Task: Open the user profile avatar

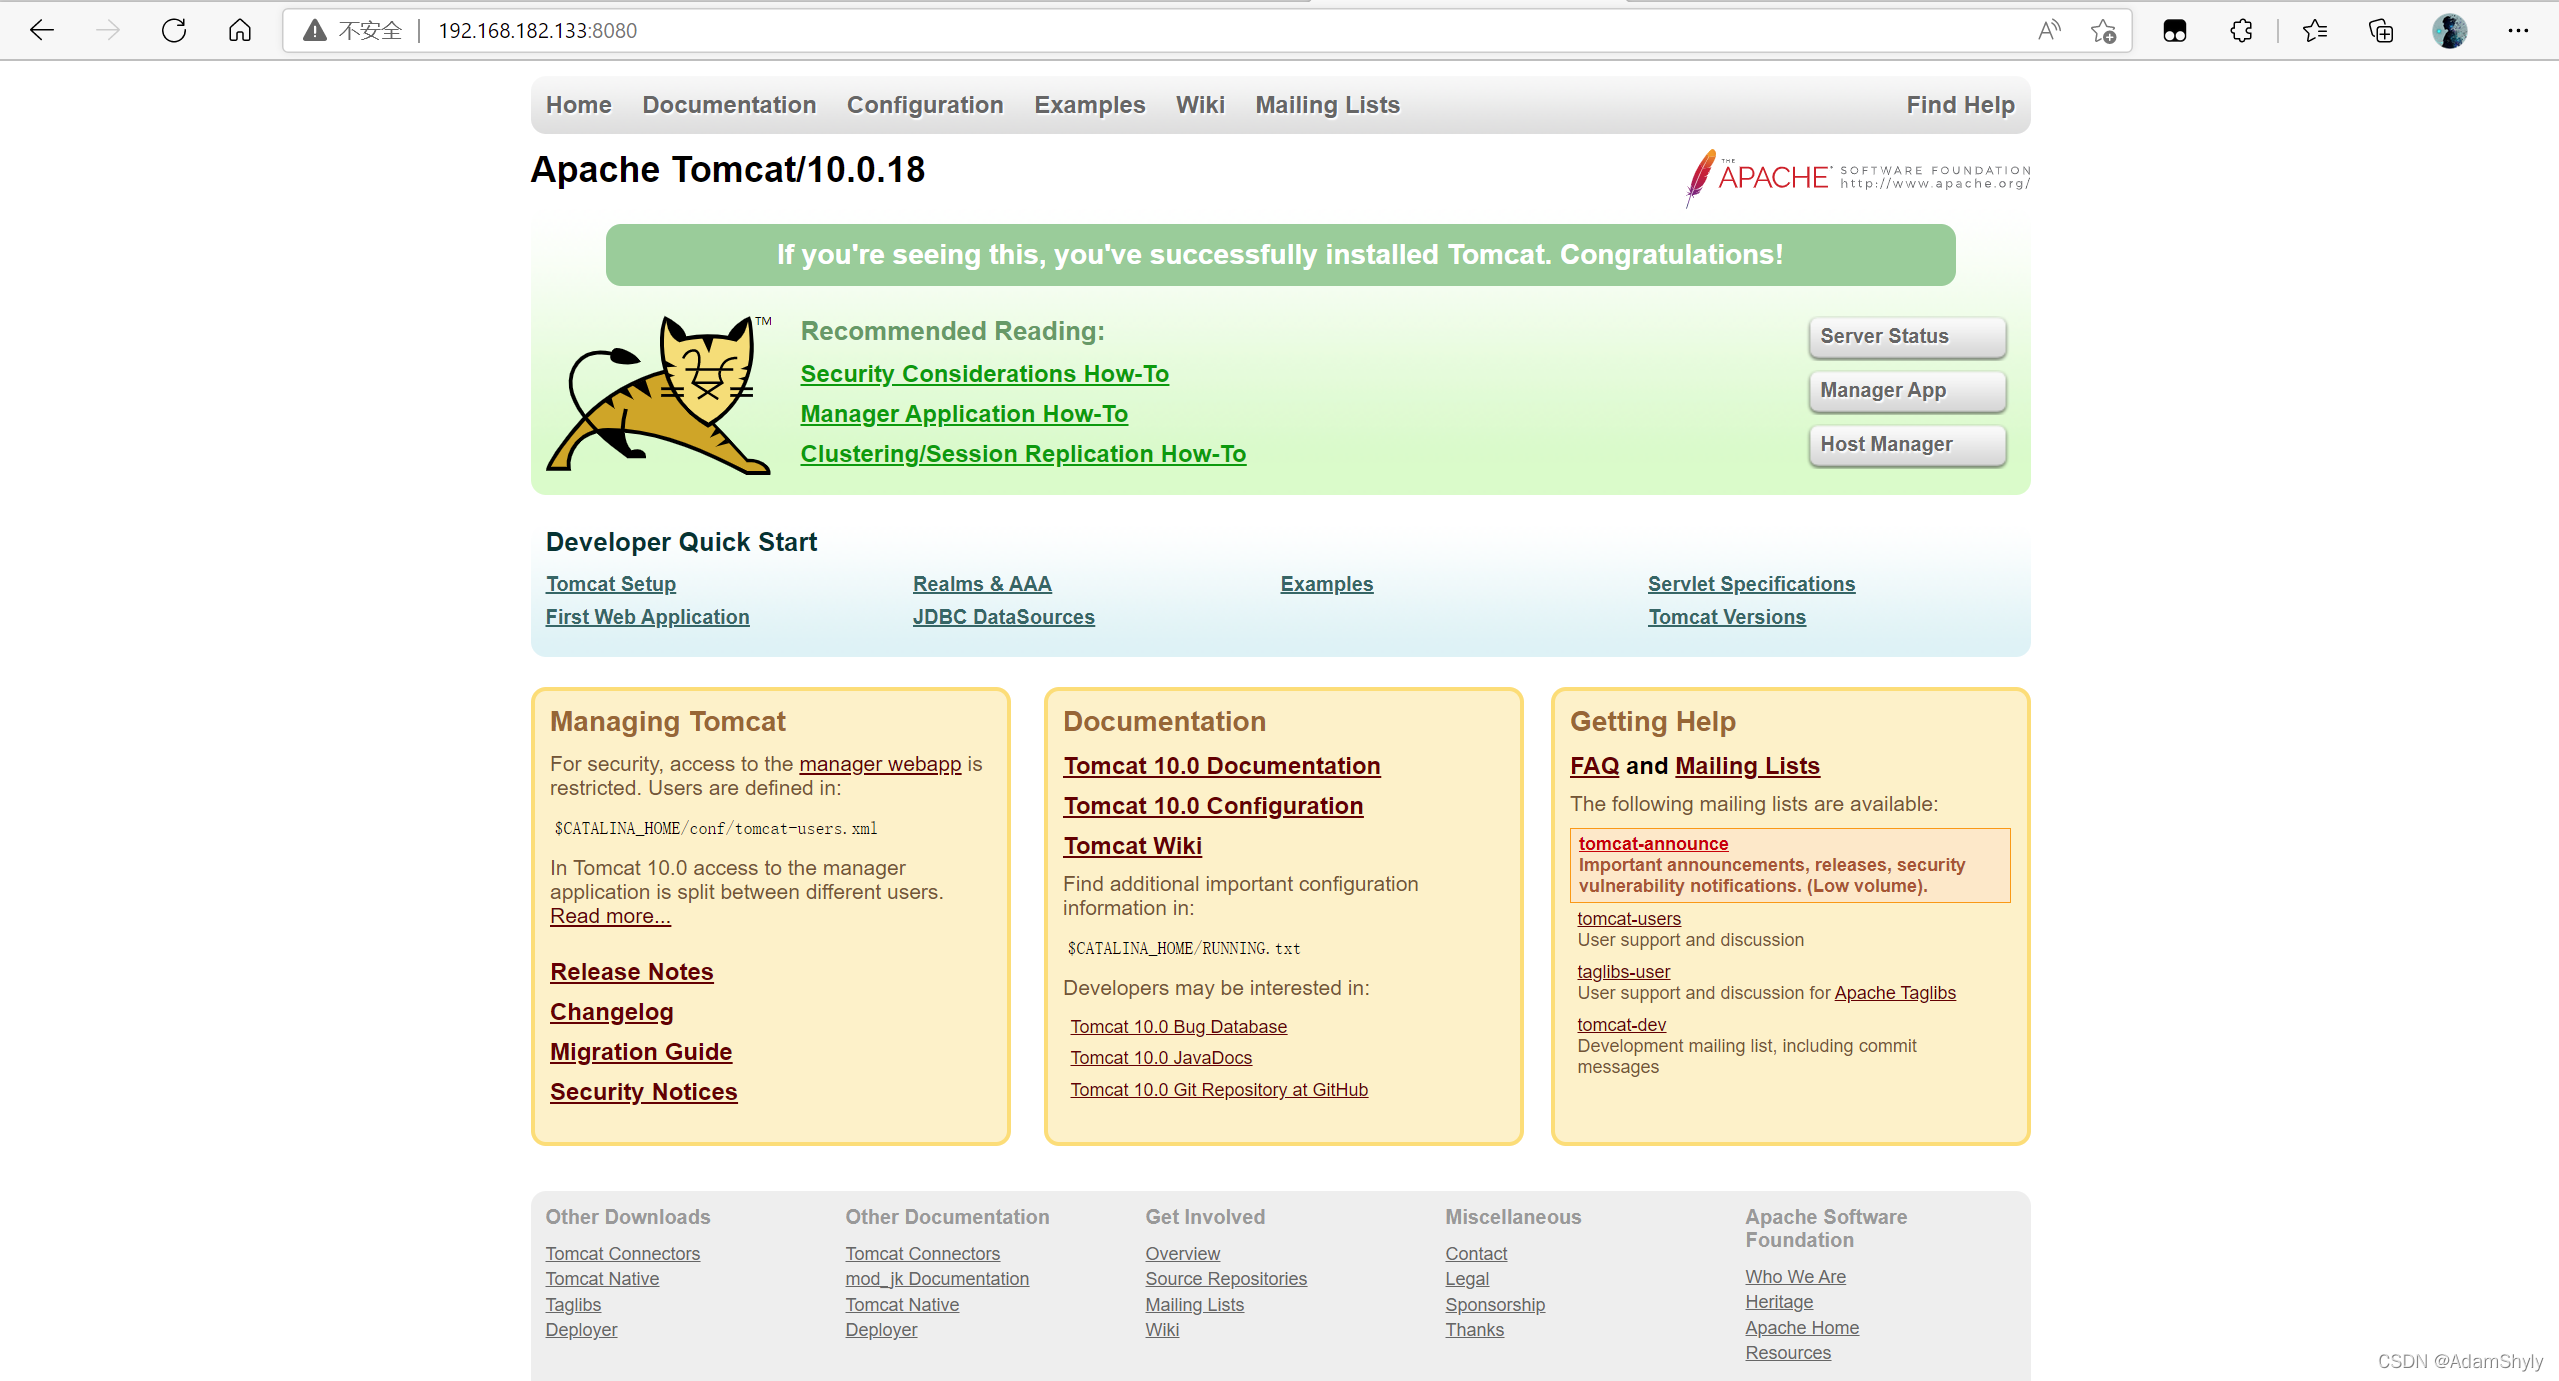Action: (x=2449, y=30)
